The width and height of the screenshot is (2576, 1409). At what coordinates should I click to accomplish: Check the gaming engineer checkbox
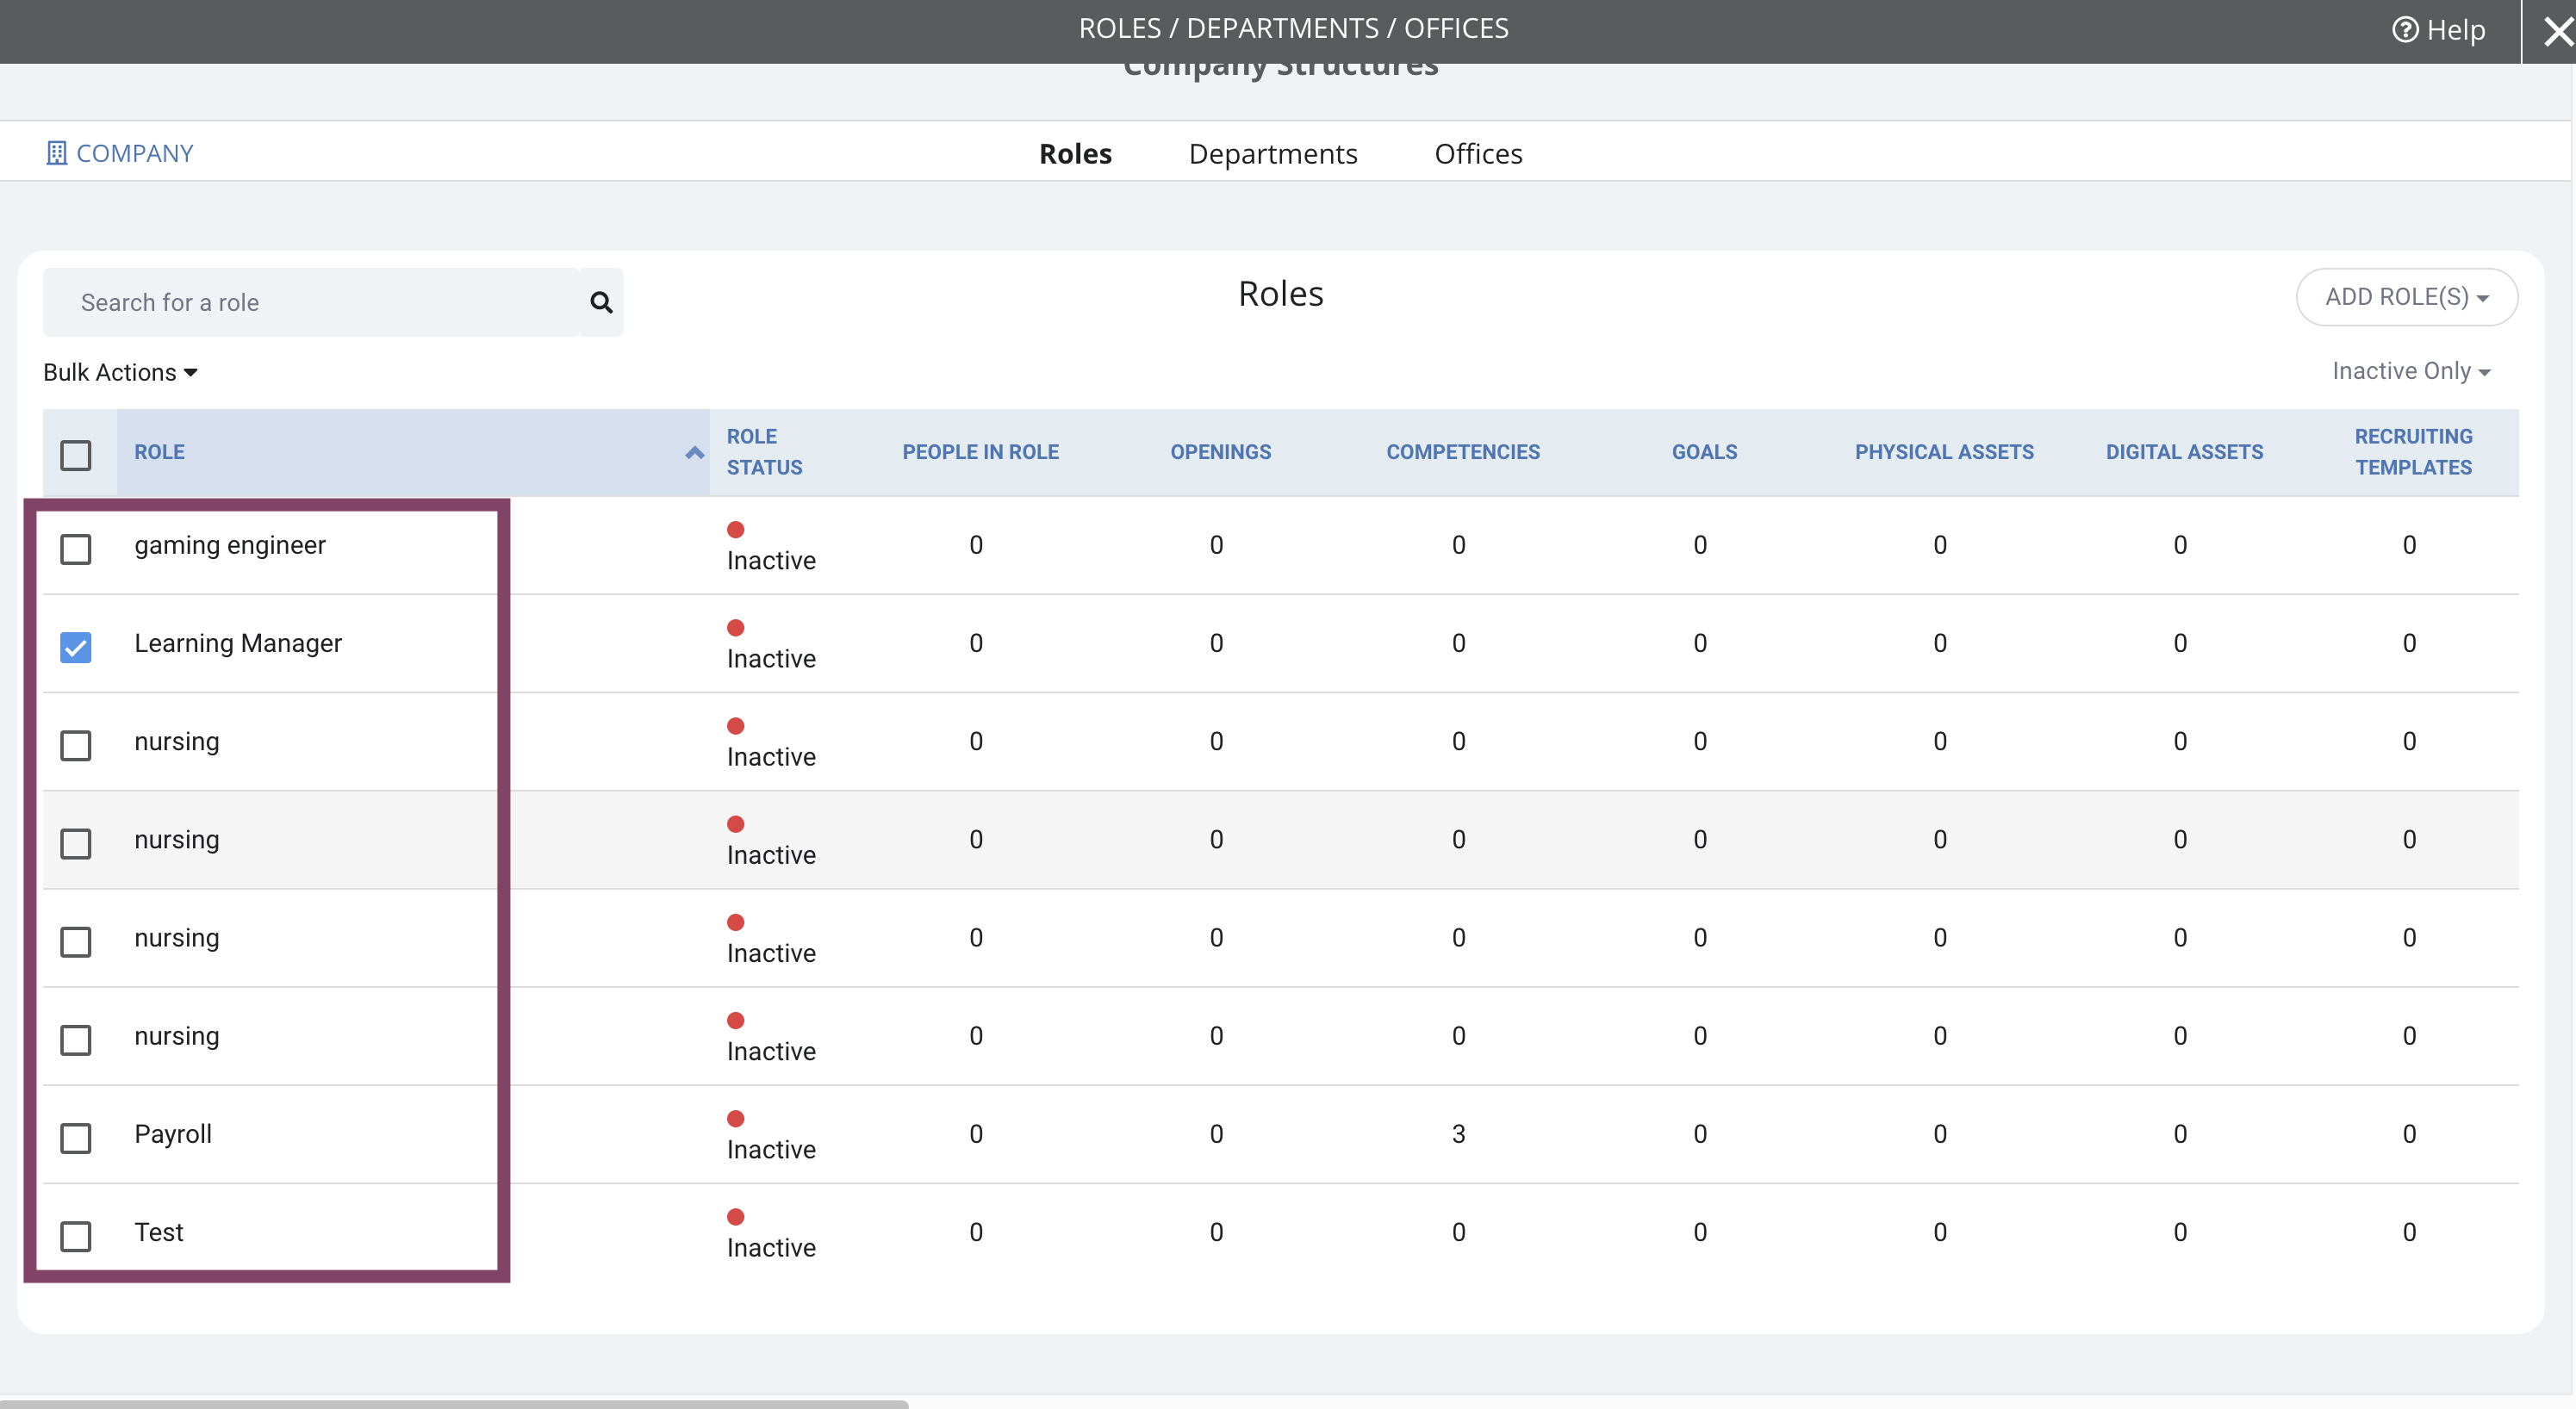tap(76, 549)
